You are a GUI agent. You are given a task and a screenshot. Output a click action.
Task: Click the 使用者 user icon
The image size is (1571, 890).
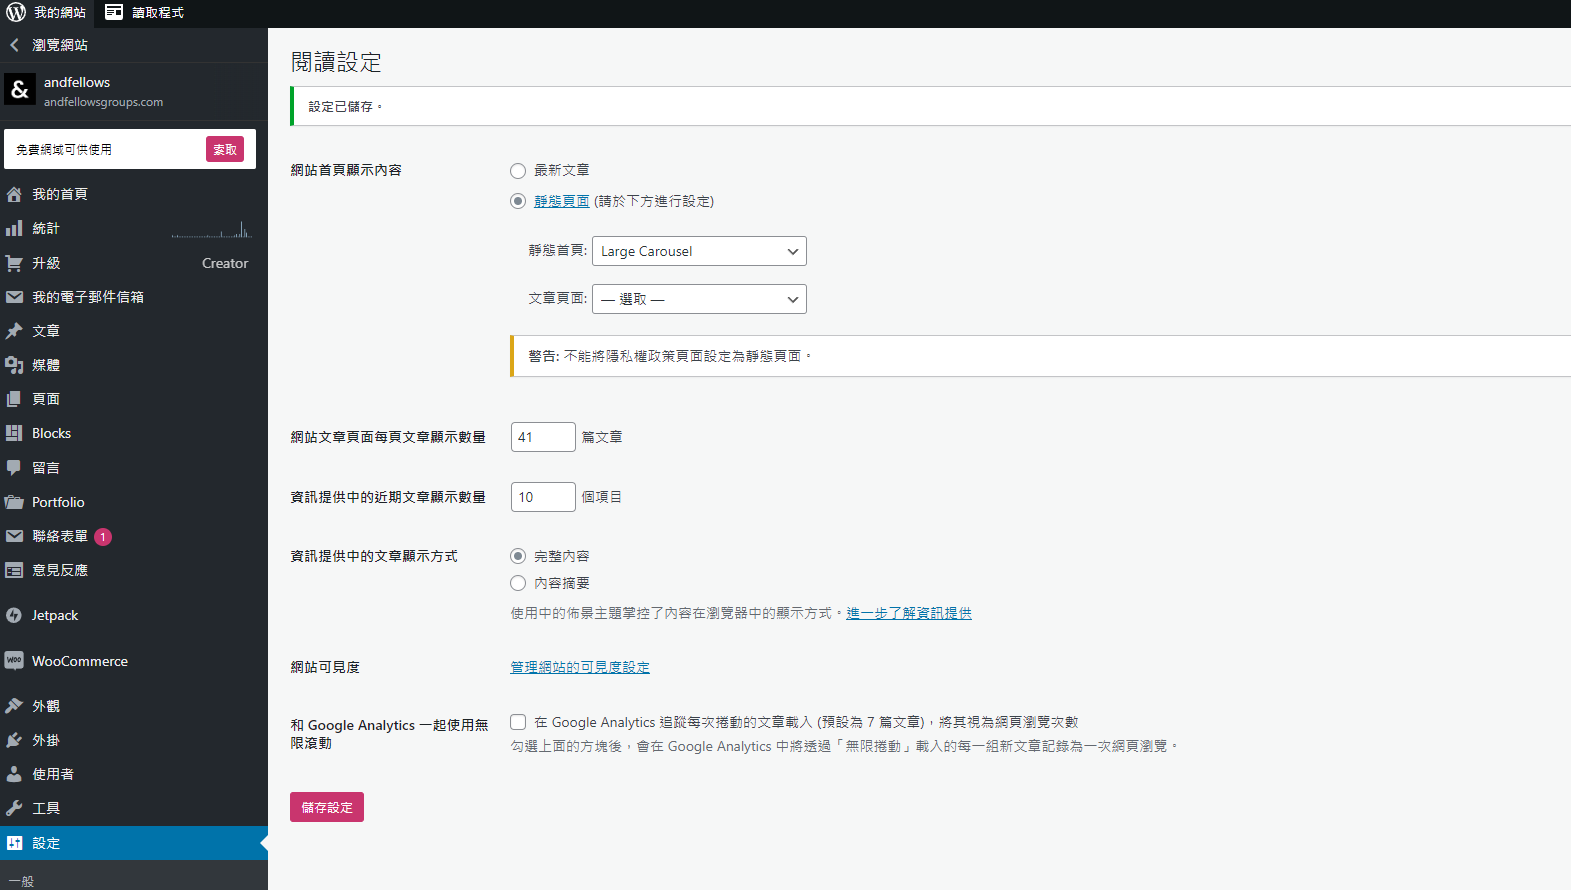pyautogui.click(x=14, y=774)
